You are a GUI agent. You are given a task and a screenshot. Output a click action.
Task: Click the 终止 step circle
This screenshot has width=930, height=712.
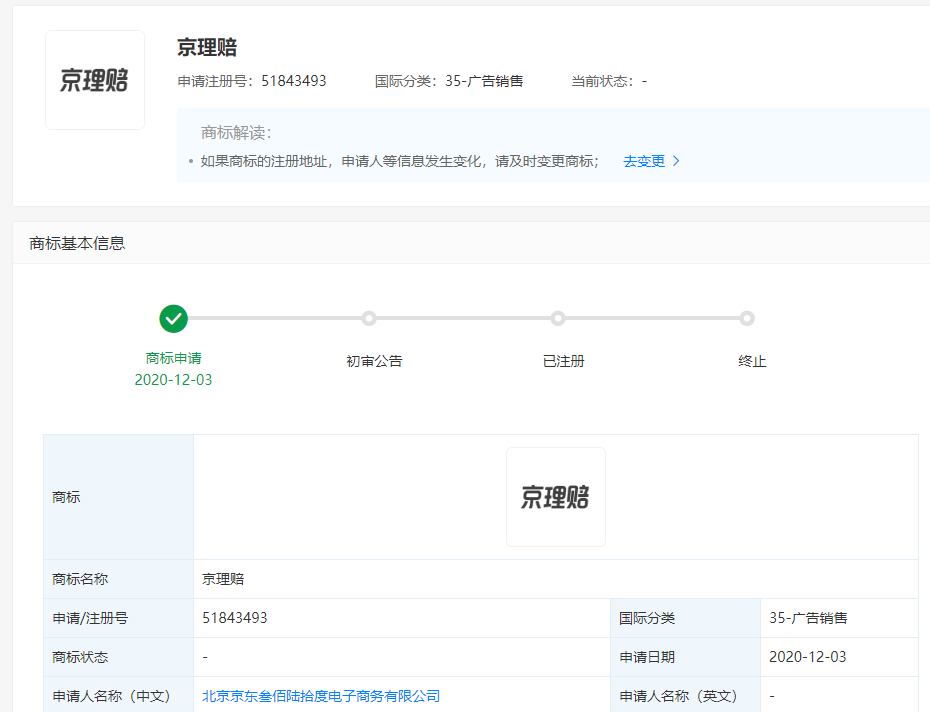747,319
